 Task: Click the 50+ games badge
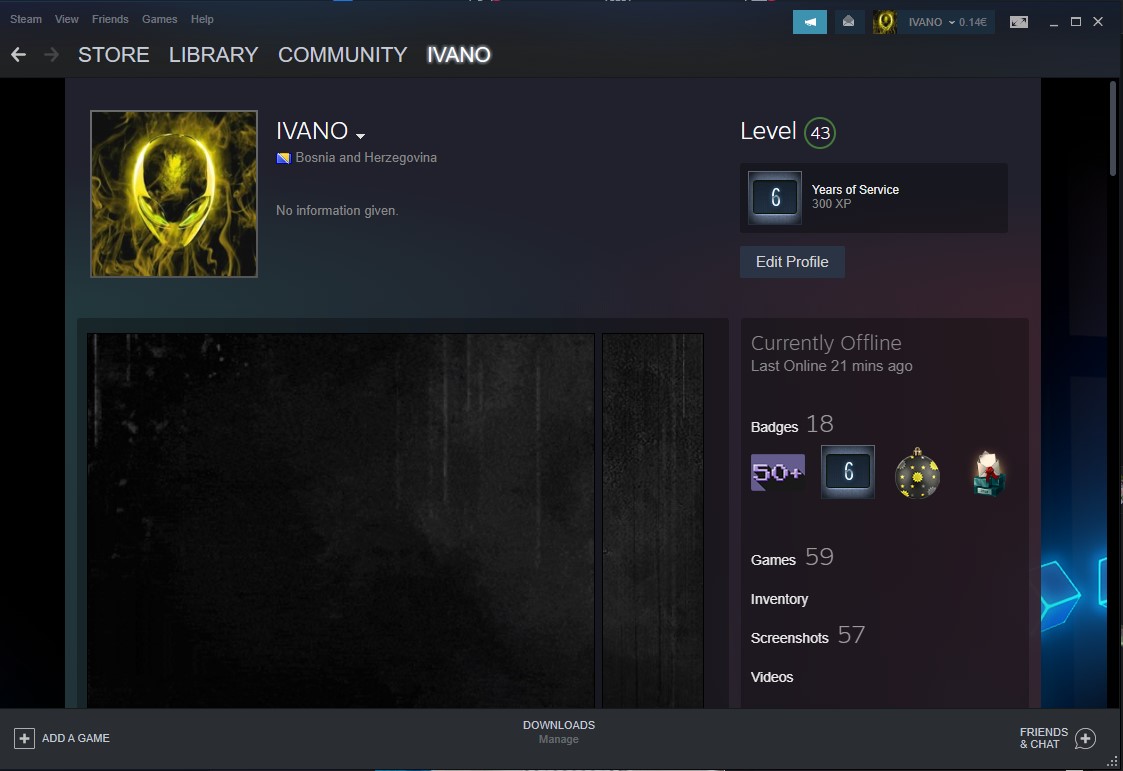click(x=778, y=472)
